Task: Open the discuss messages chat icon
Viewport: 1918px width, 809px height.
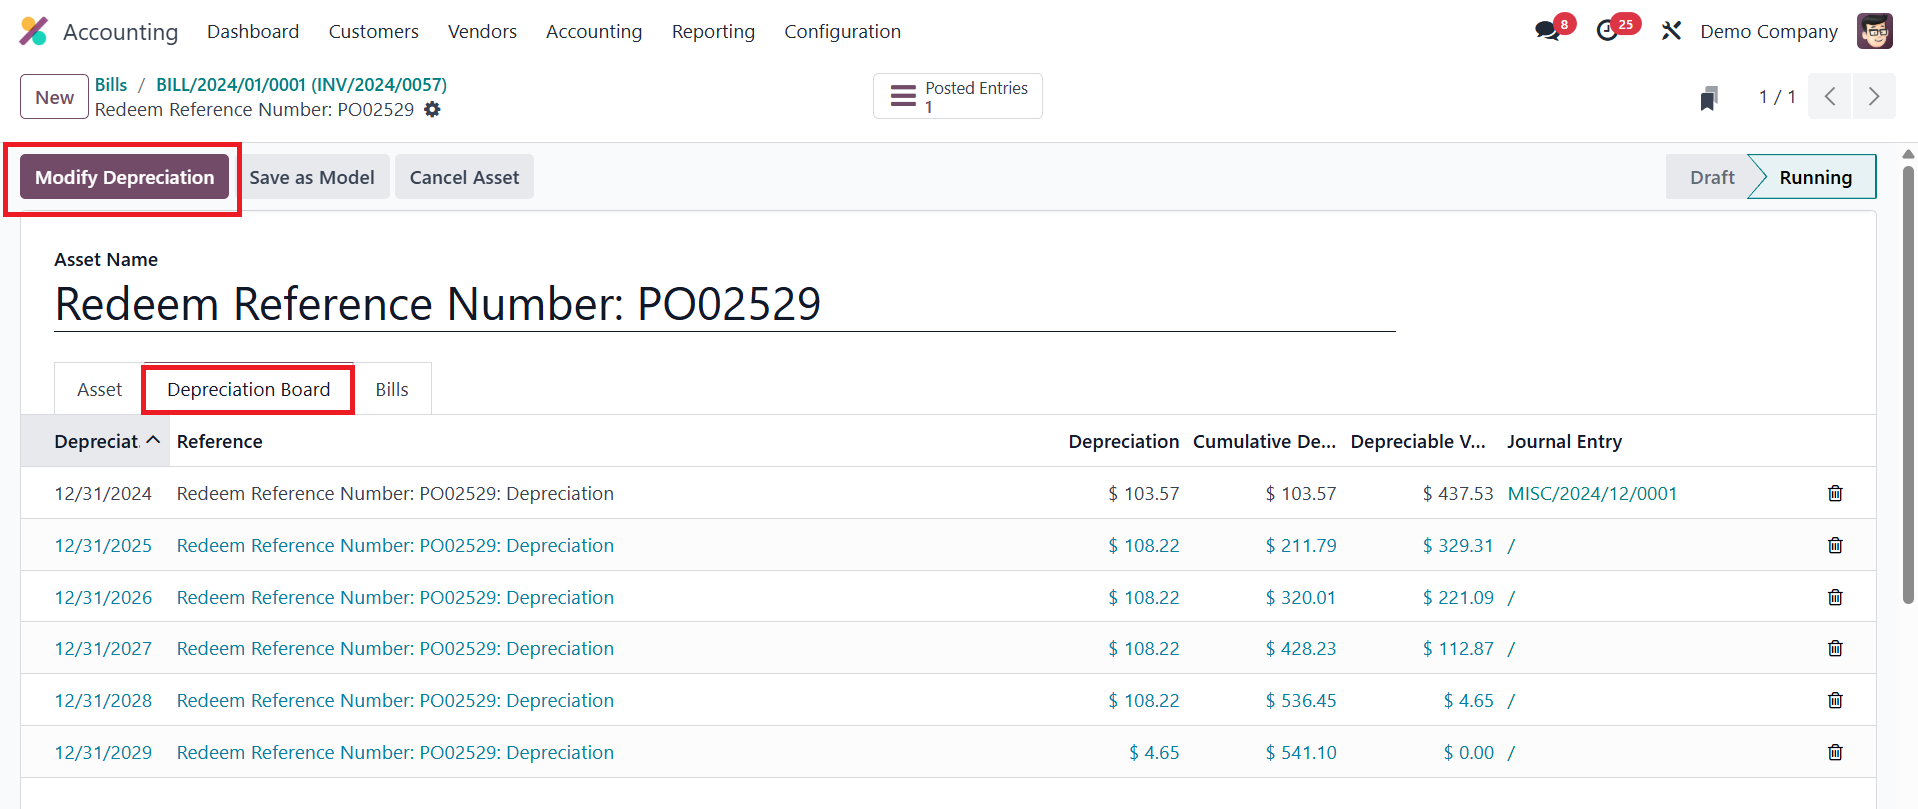Action: pos(1548,31)
